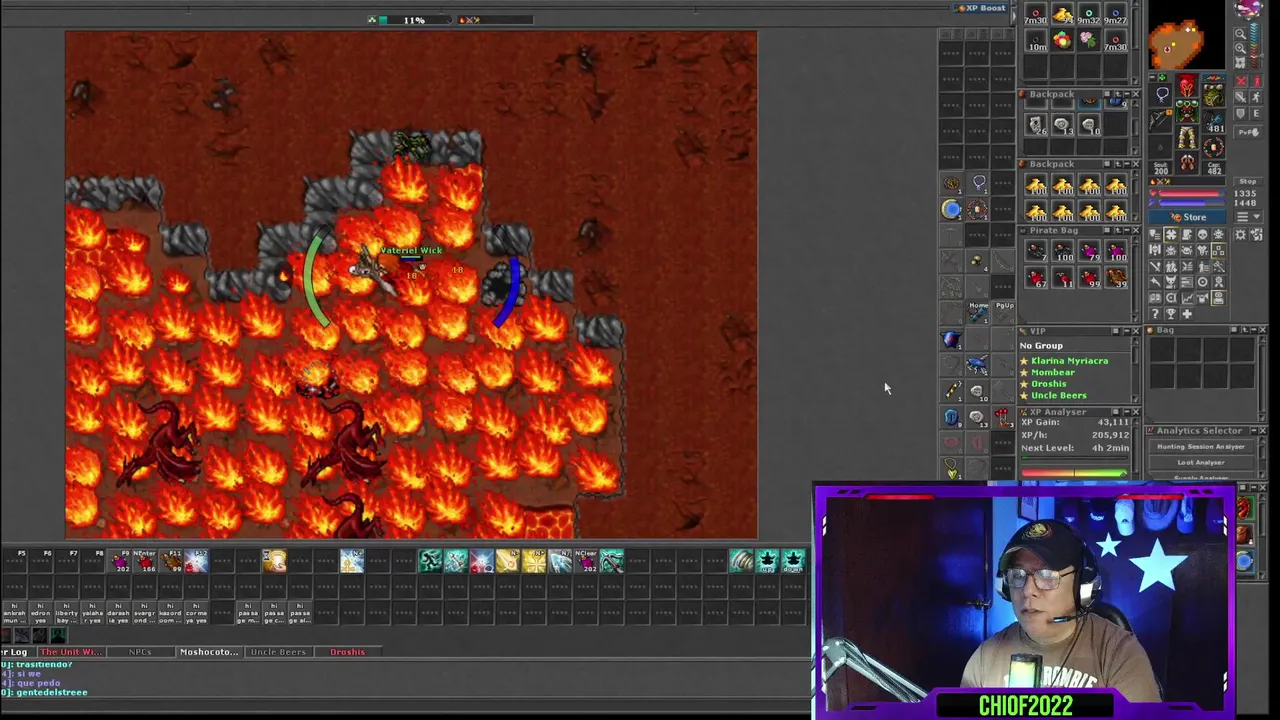
Task: Switch to The Unit Wi... chat tab
Action: 71,652
